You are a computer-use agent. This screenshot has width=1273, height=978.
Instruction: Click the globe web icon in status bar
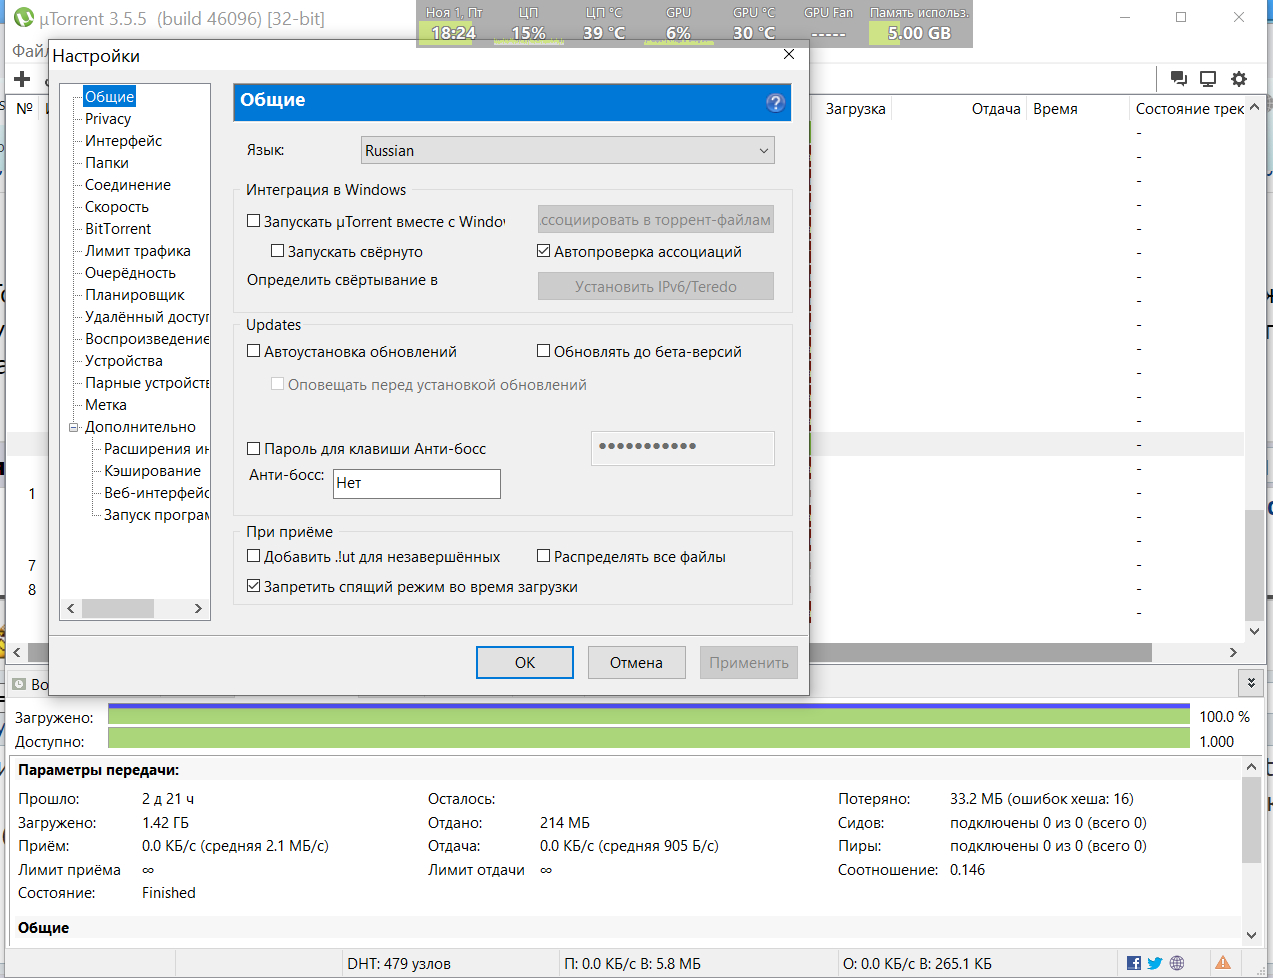(1177, 963)
